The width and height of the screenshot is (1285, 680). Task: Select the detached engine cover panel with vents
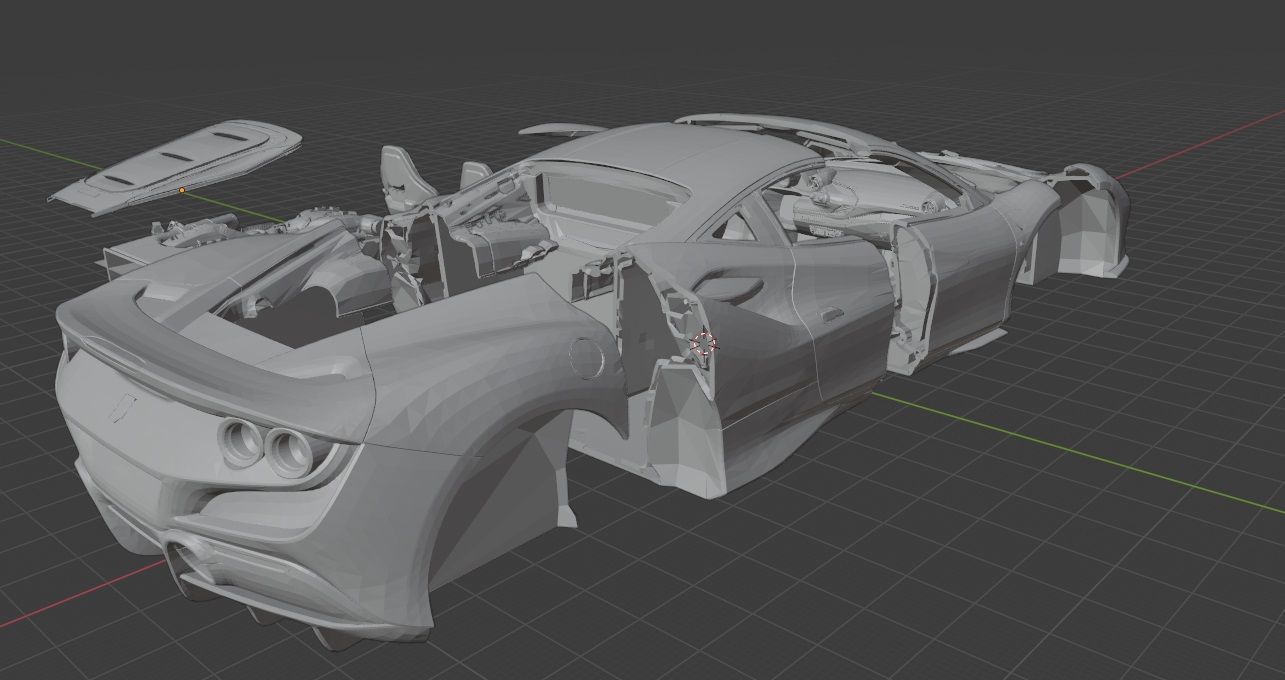point(176,166)
